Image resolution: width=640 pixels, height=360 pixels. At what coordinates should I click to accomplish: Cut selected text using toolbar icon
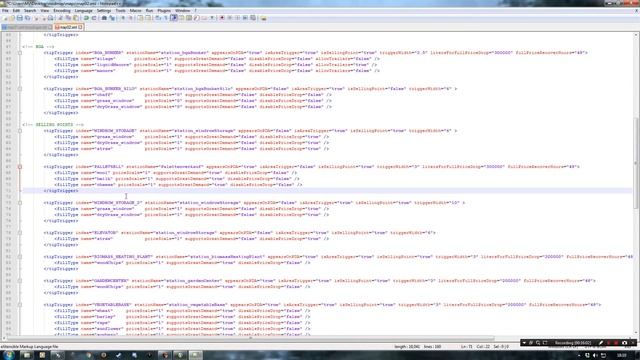coord(60,18)
